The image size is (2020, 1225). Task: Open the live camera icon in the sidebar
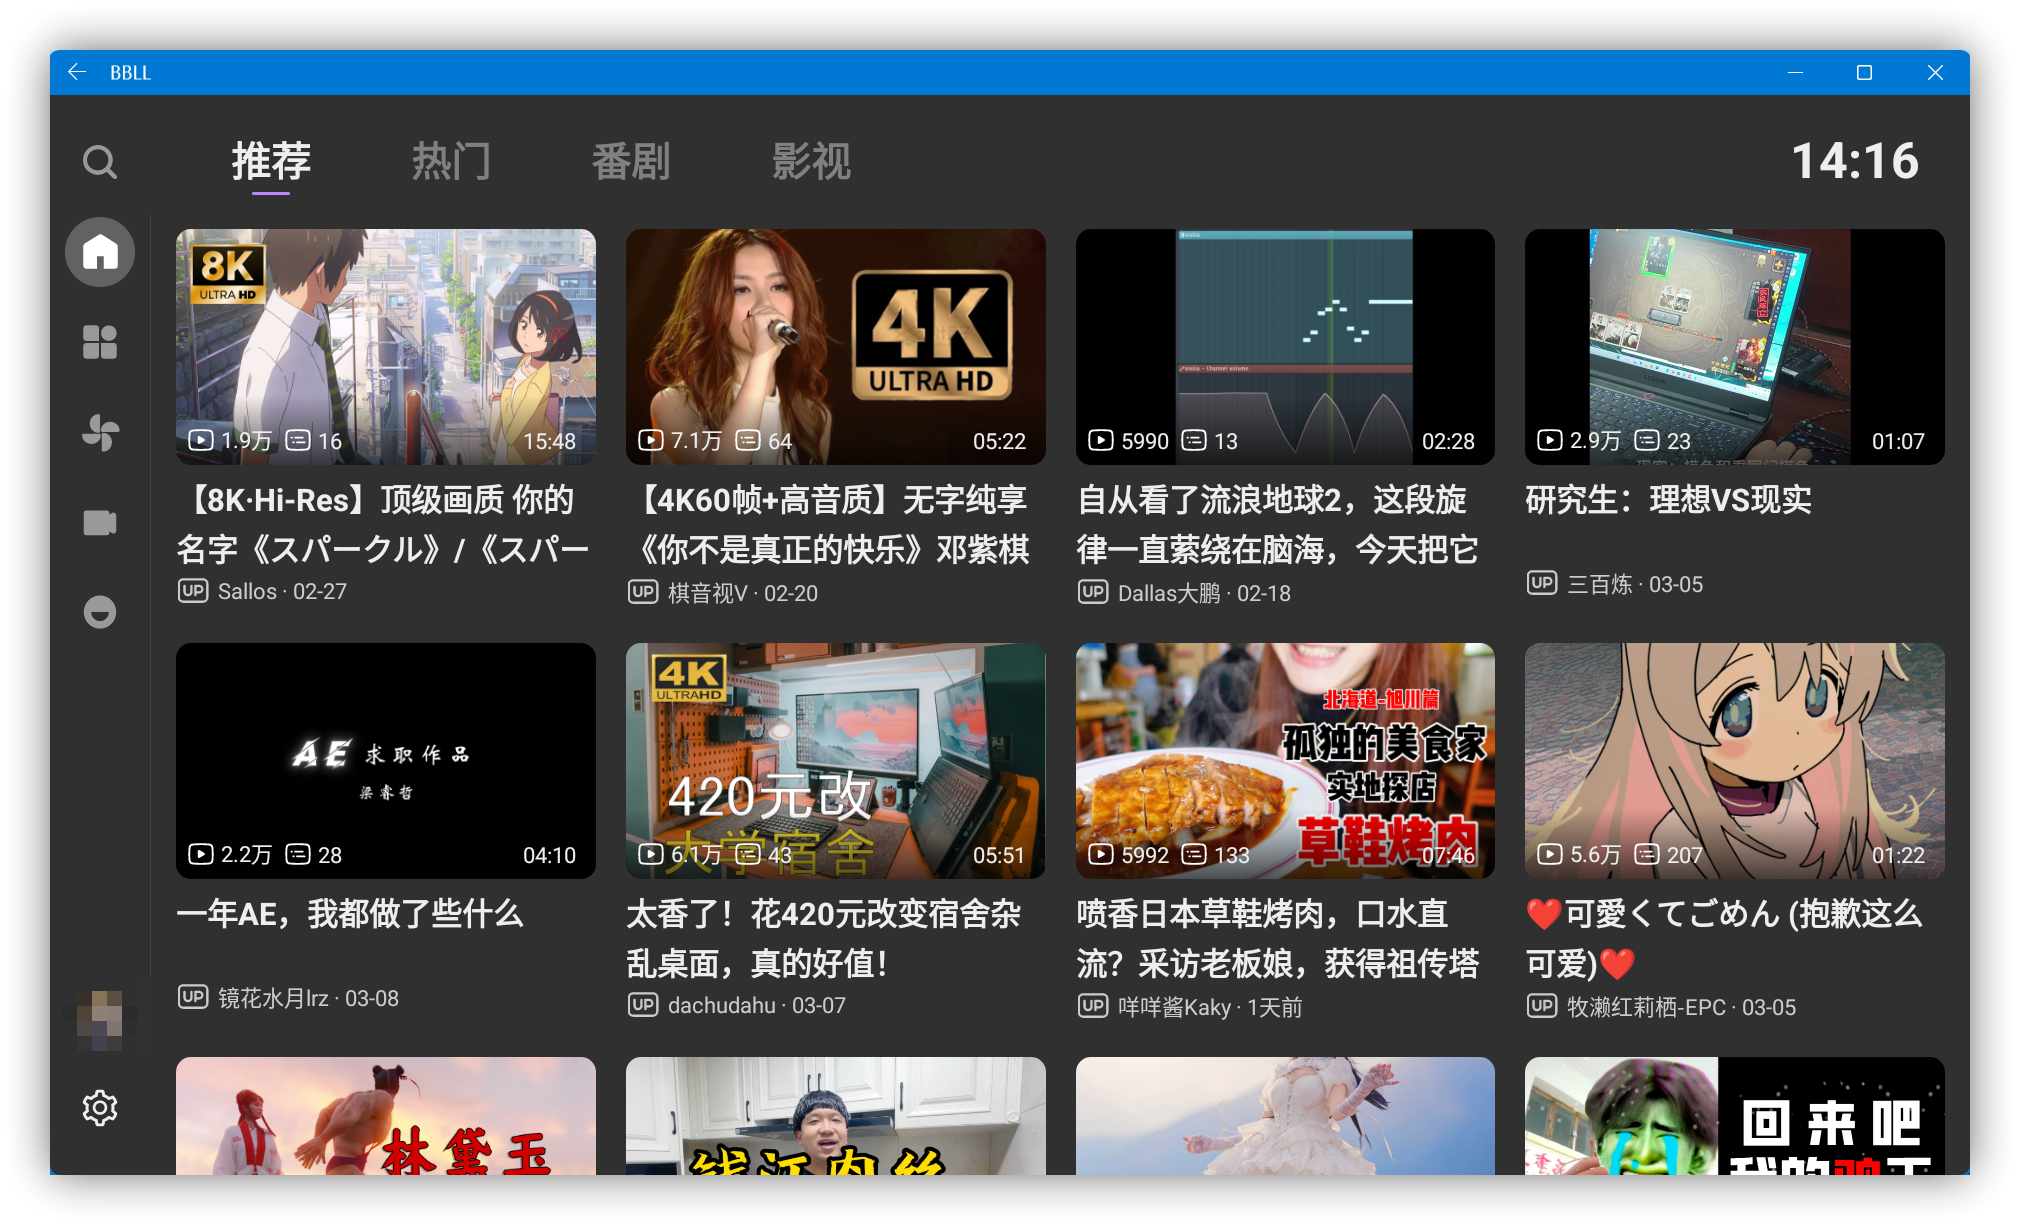100,522
